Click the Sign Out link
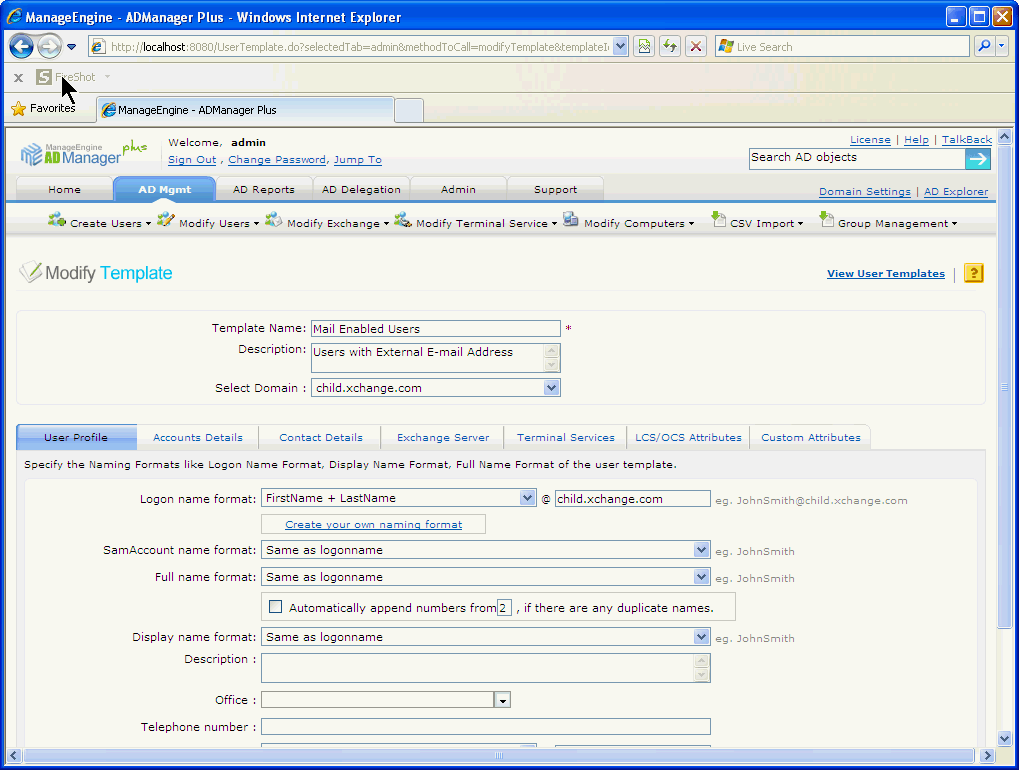Viewport: 1019px width, 770px height. point(192,160)
